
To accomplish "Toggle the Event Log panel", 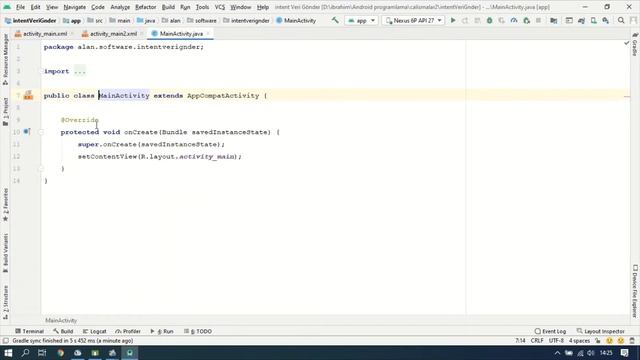I will click(550, 331).
